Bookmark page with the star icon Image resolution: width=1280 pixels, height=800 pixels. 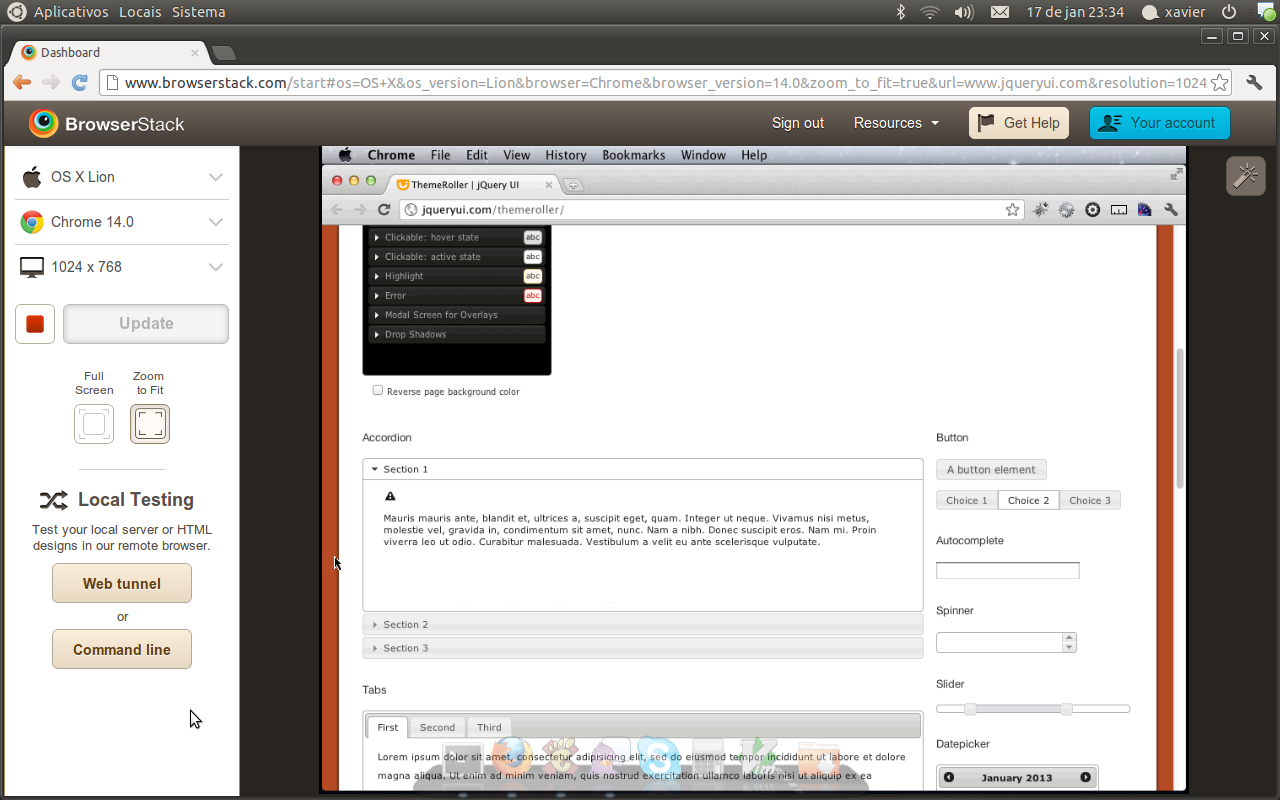point(1220,83)
